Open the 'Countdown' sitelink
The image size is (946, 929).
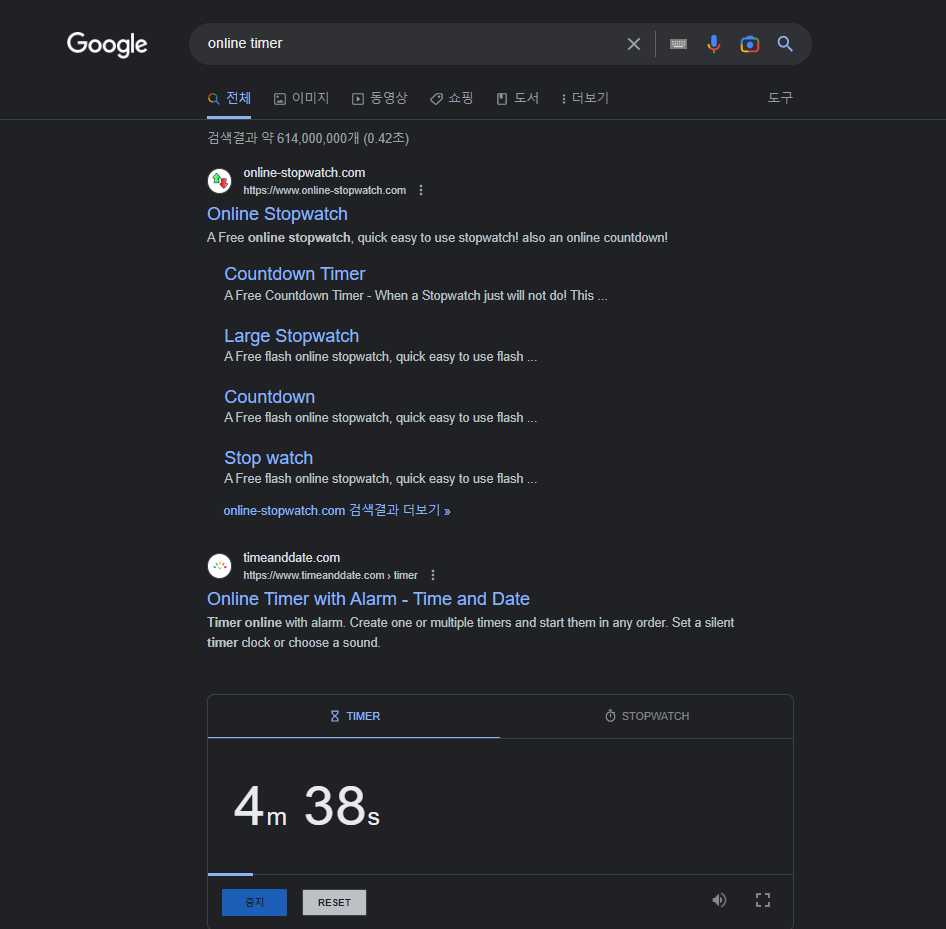click(x=270, y=397)
